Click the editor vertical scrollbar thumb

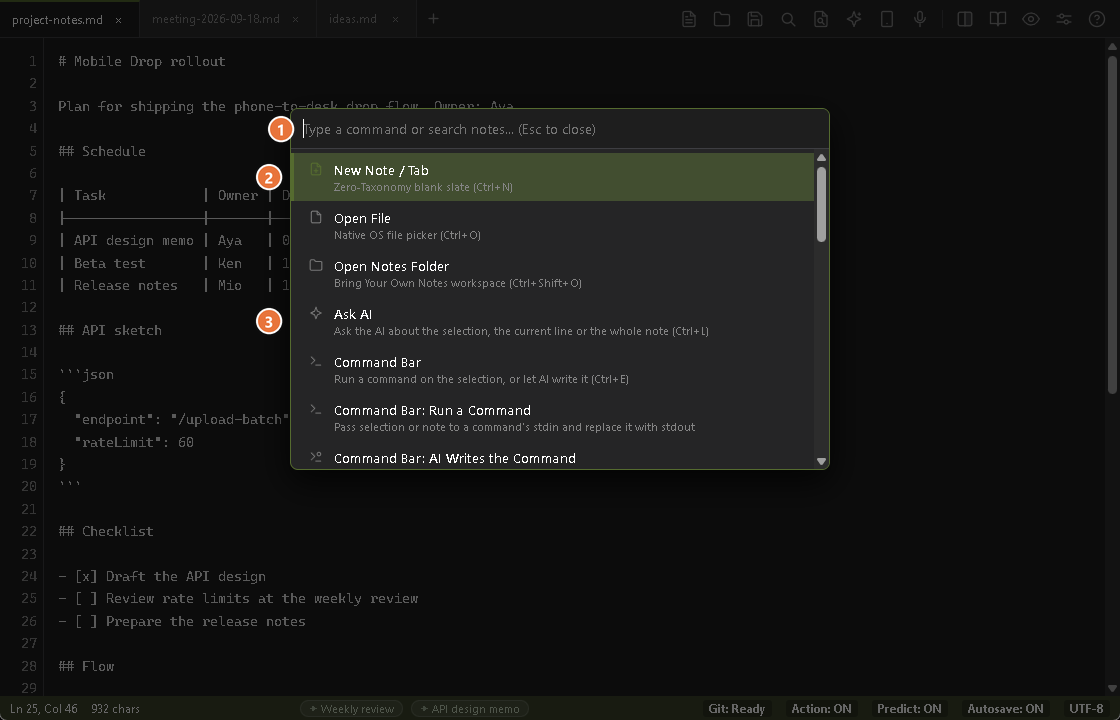click(x=1112, y=224)
